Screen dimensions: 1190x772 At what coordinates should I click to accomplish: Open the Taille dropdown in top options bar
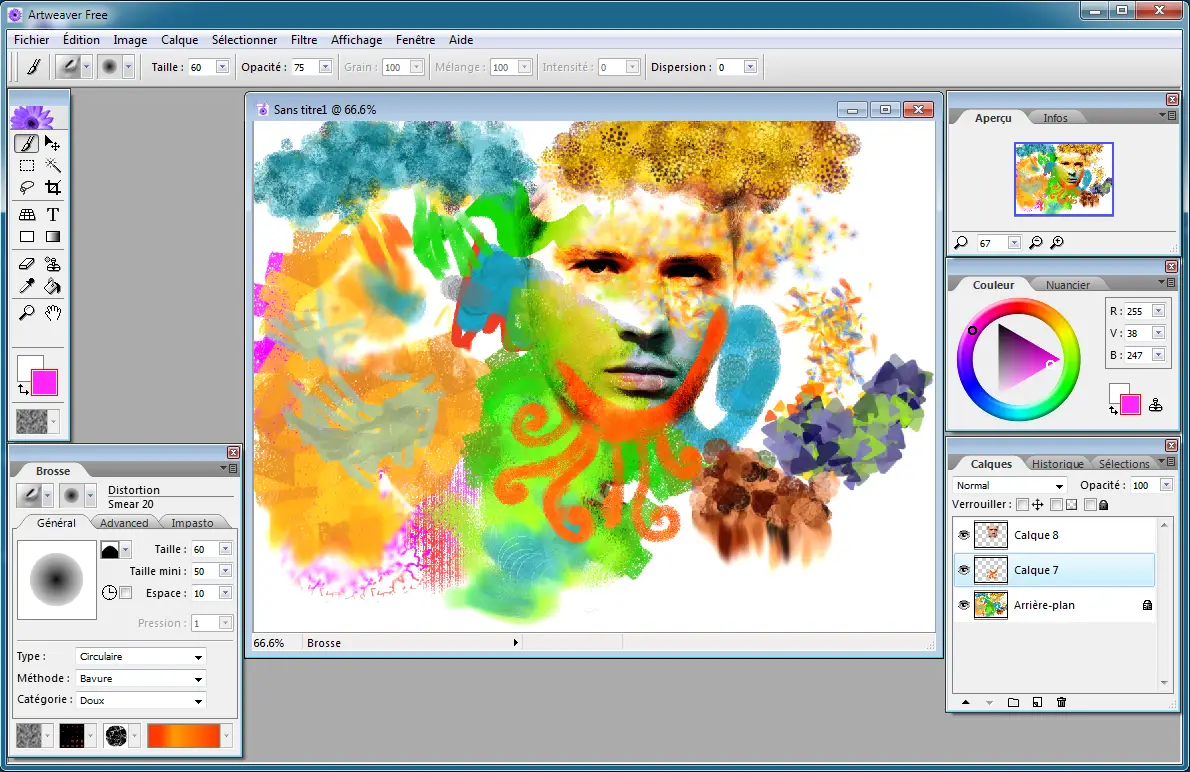[222, 67]
